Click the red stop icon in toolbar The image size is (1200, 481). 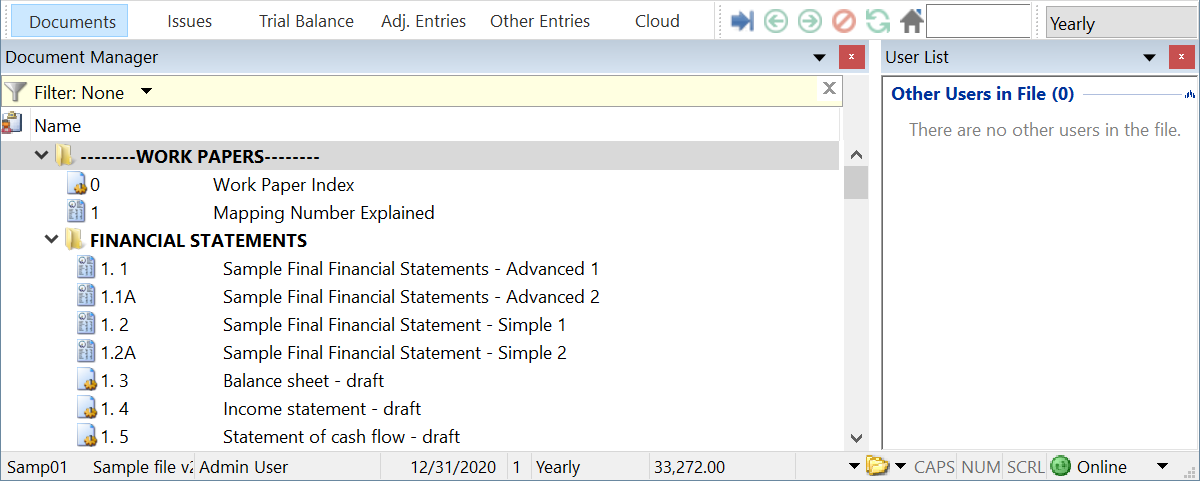click(x=844, y=21)
